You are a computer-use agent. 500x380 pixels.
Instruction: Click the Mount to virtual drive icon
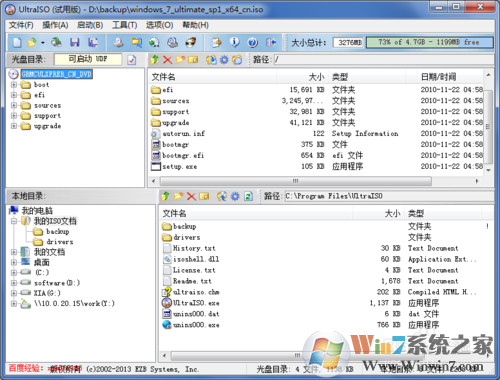(172, 42)
